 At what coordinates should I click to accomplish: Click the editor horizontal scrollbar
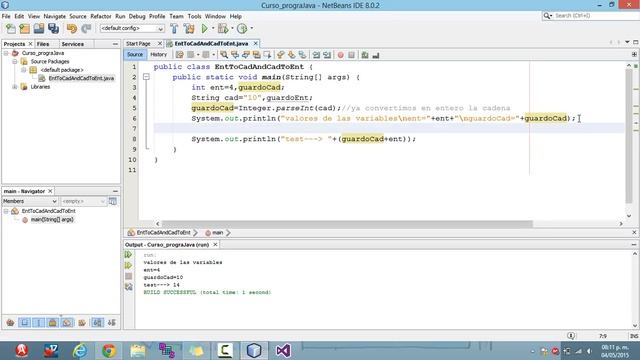coord(347,224)
